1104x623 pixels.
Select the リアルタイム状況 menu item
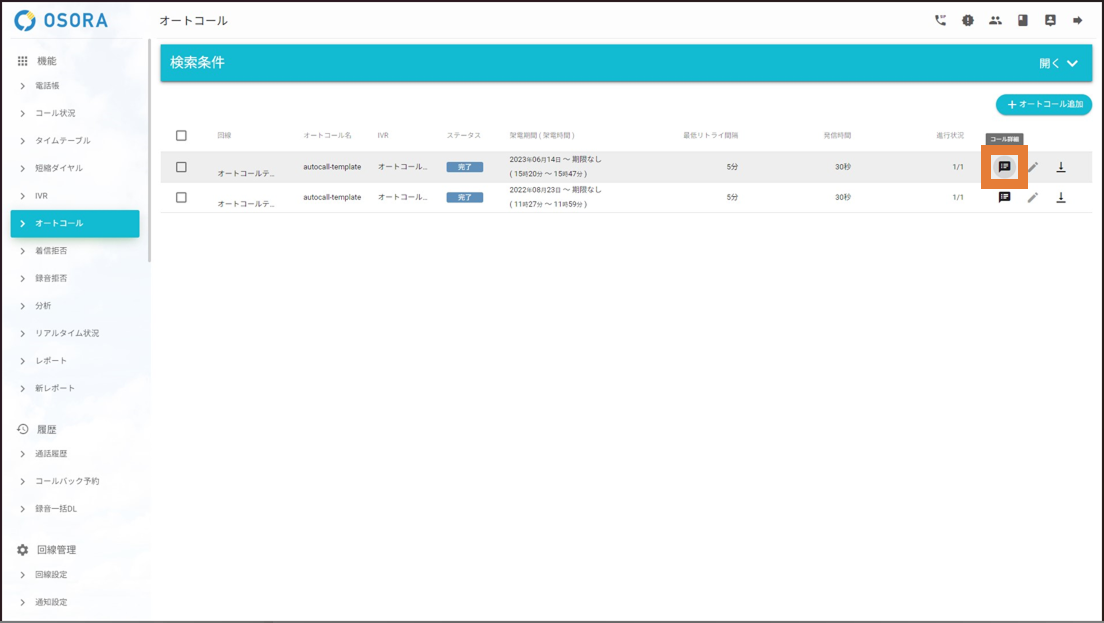point(67,333)
